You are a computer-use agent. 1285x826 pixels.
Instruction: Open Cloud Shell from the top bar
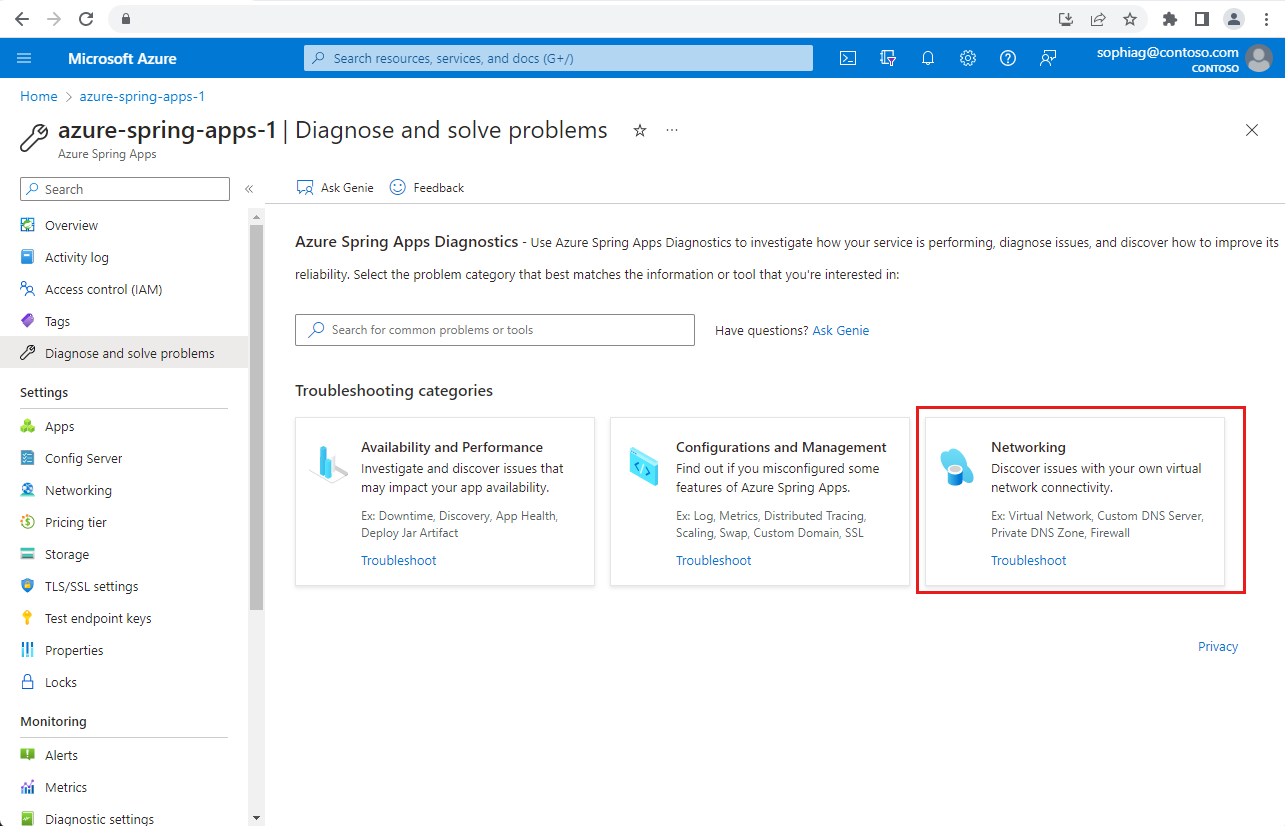[847, 58]
